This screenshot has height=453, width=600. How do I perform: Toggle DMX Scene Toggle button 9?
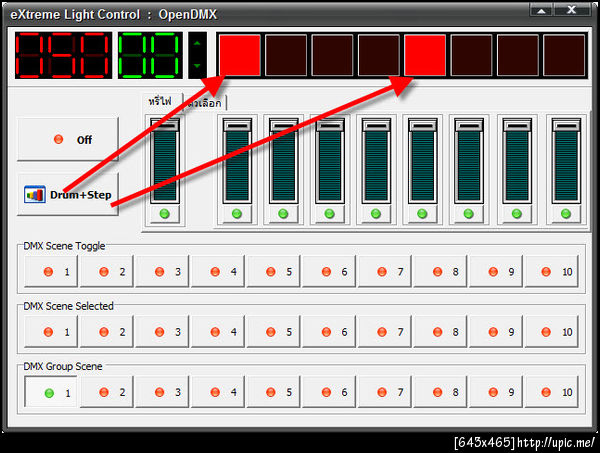(x=496, y=272)
